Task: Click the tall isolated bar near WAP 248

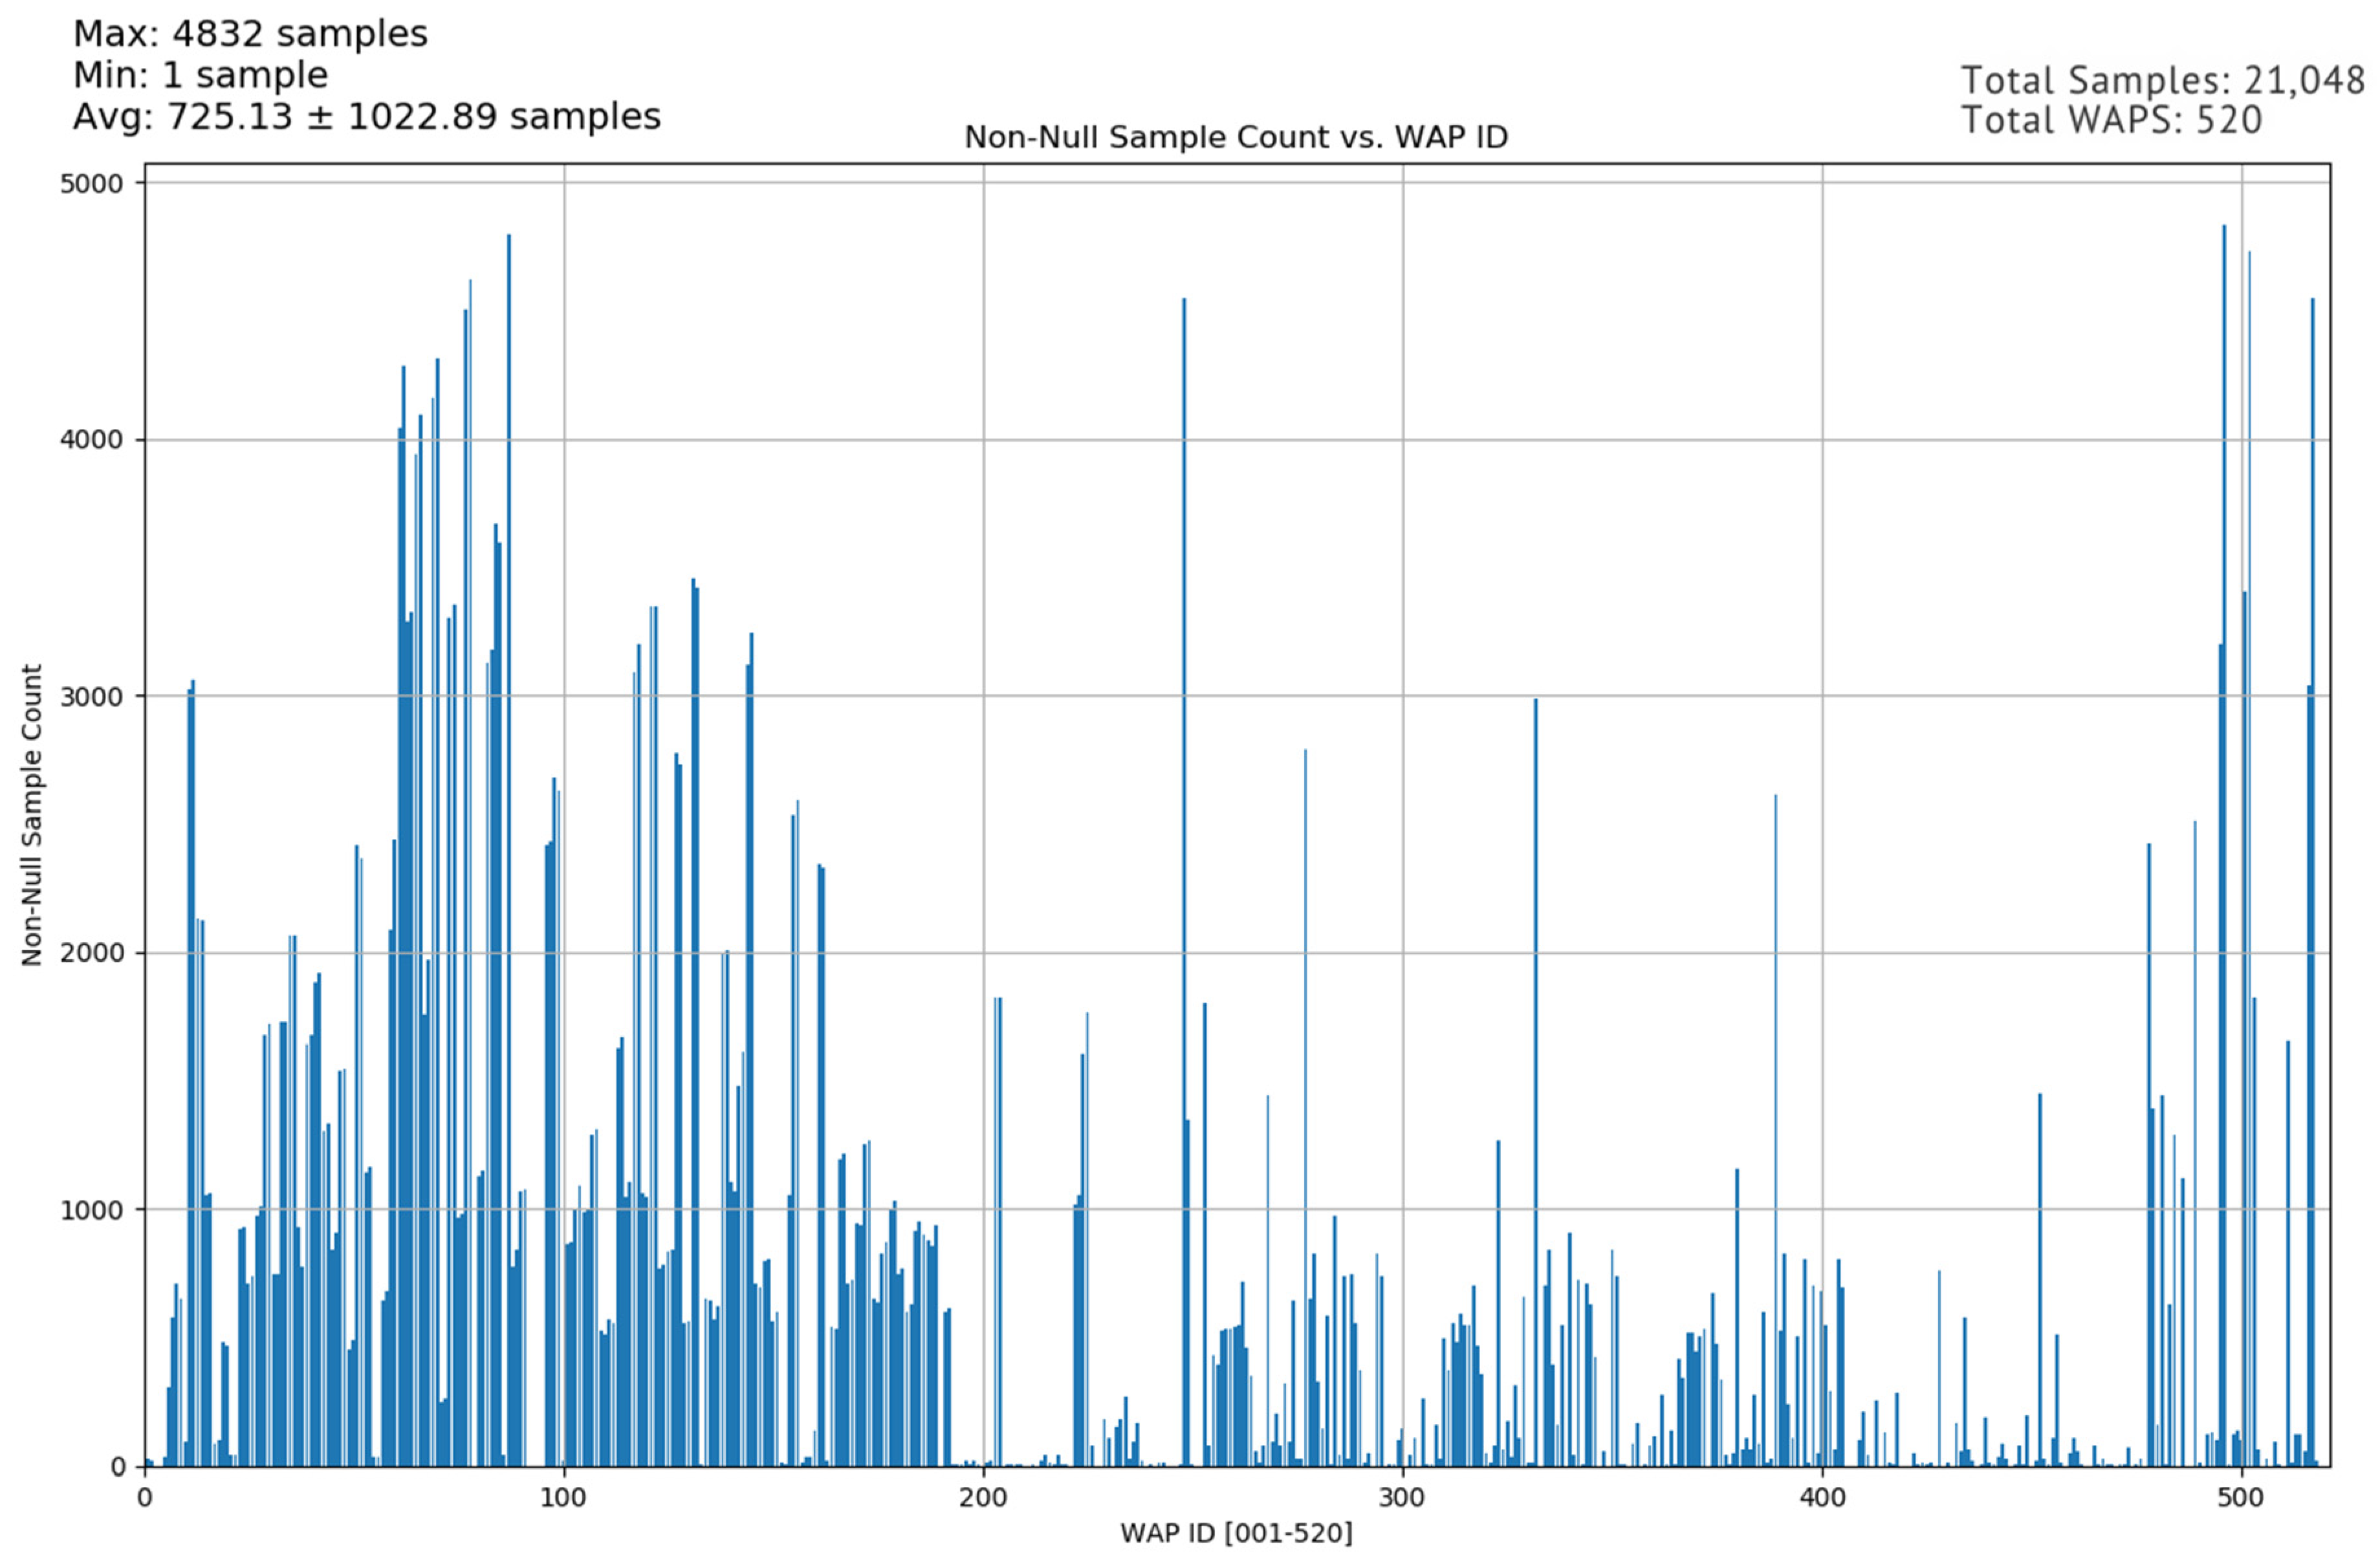Action: [1184, 880]
